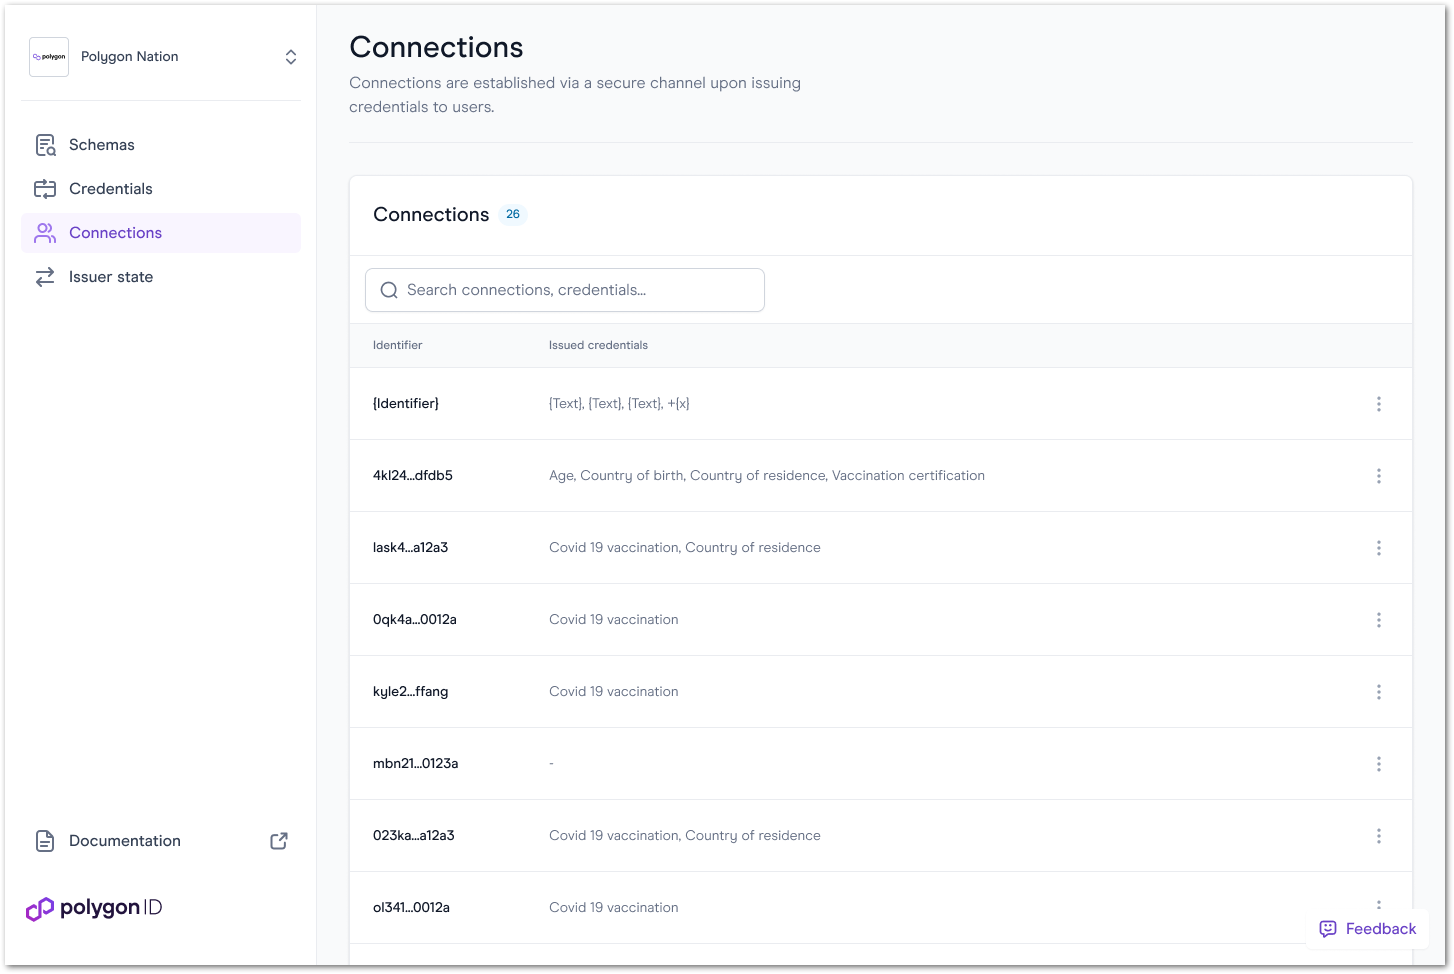
Task: Click the polygon ID logo
Action: click(x=94, y=908)
